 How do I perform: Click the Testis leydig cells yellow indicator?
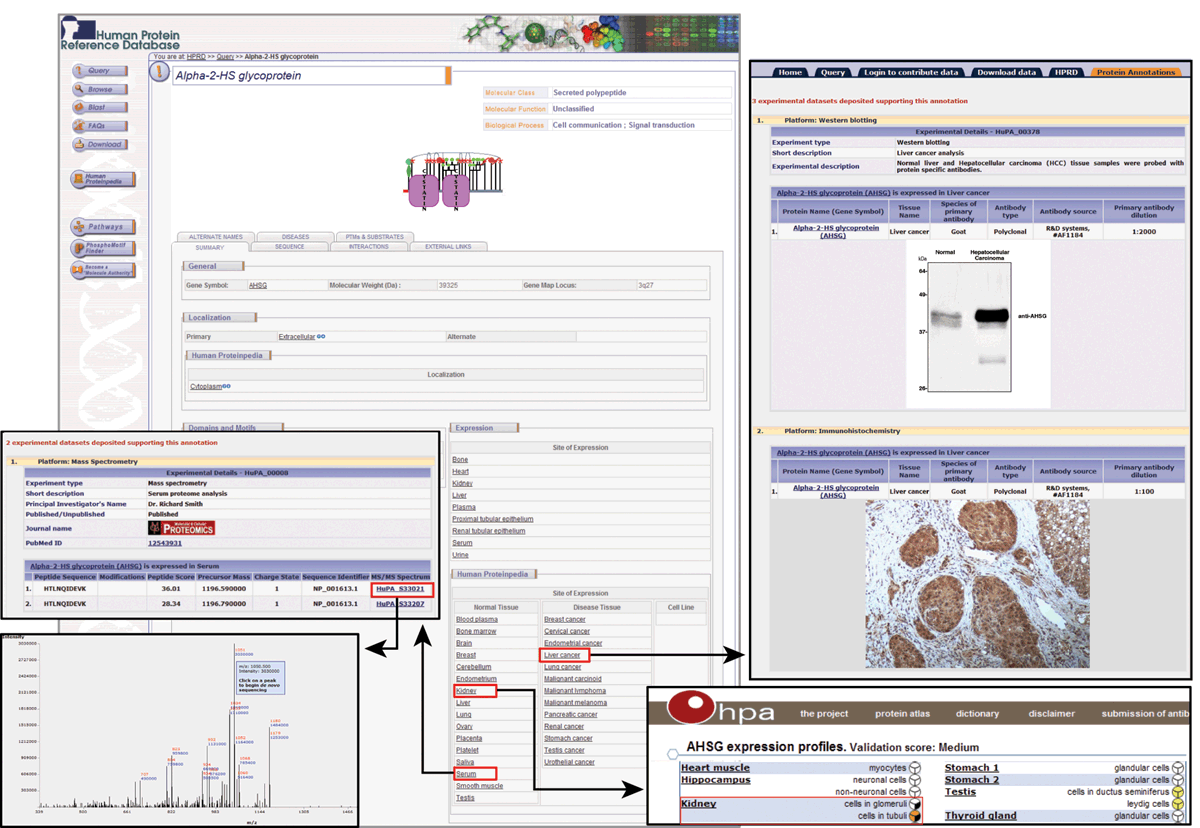click(x=1178, y=804)
